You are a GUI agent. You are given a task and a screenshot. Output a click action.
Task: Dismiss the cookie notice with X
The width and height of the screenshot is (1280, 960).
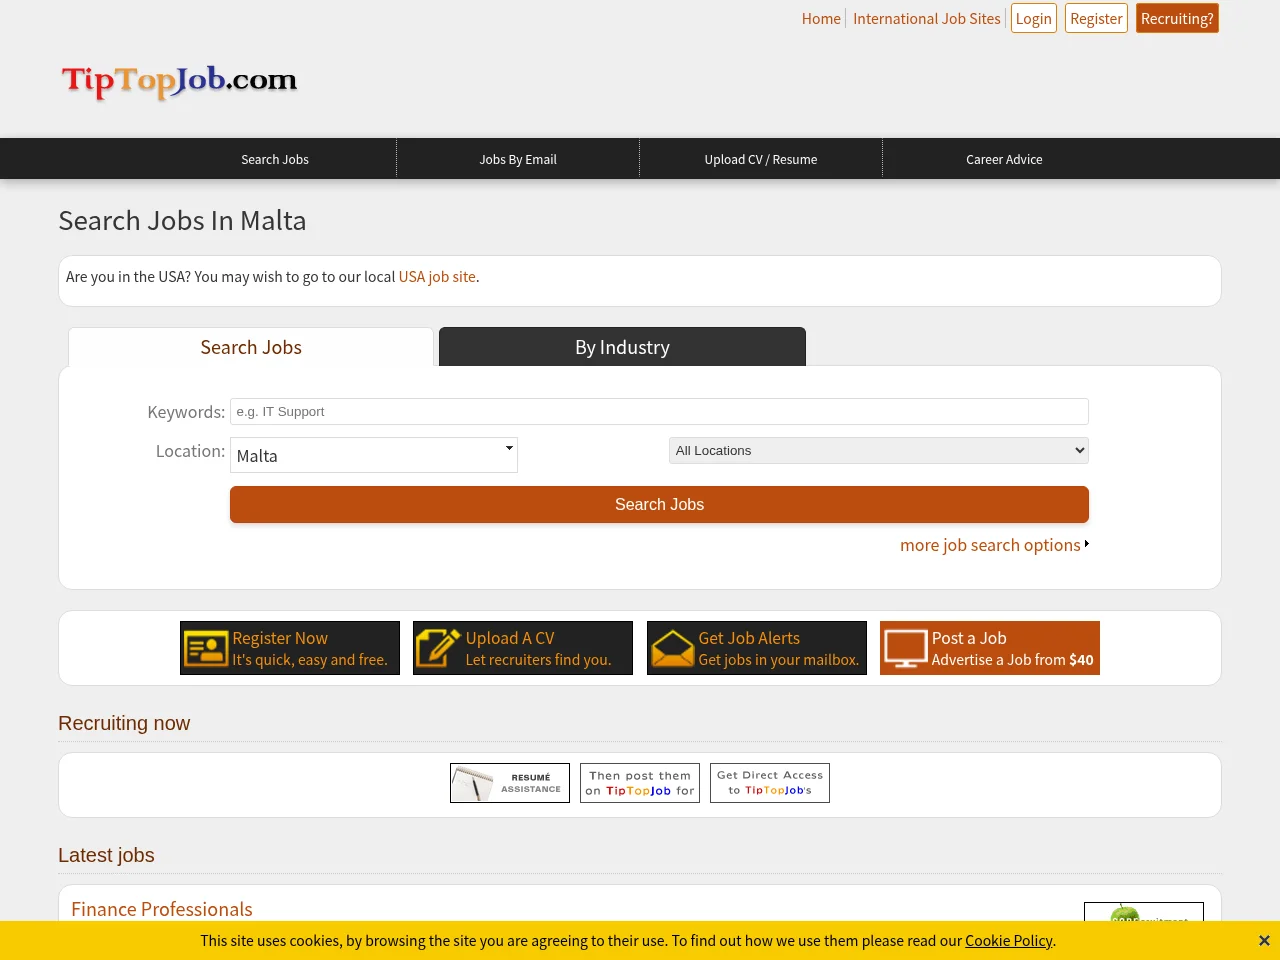1264,941
